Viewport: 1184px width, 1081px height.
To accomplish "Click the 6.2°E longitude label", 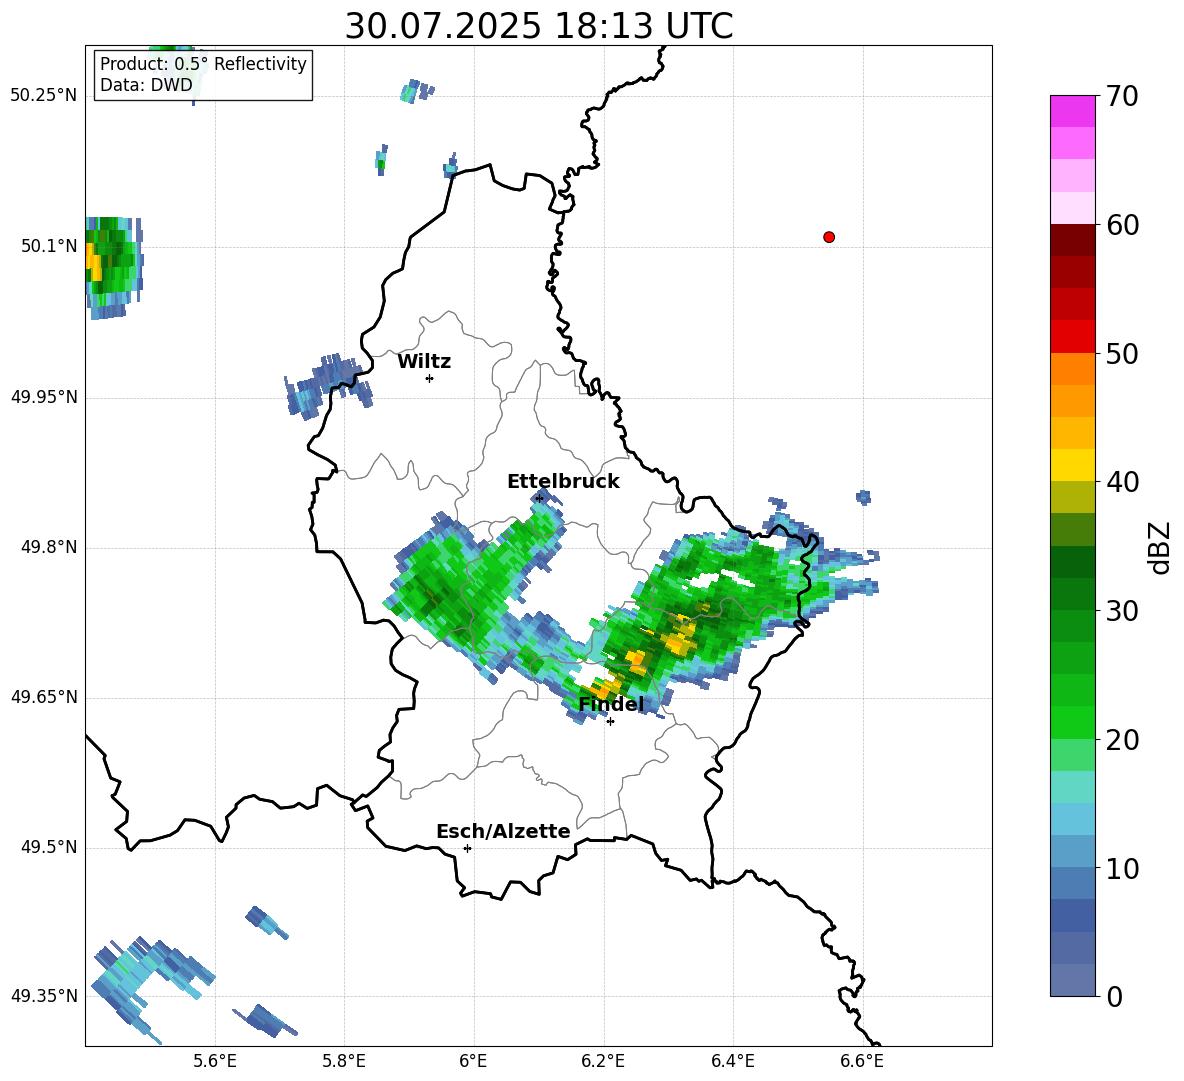I will [x=603, y=1061].
